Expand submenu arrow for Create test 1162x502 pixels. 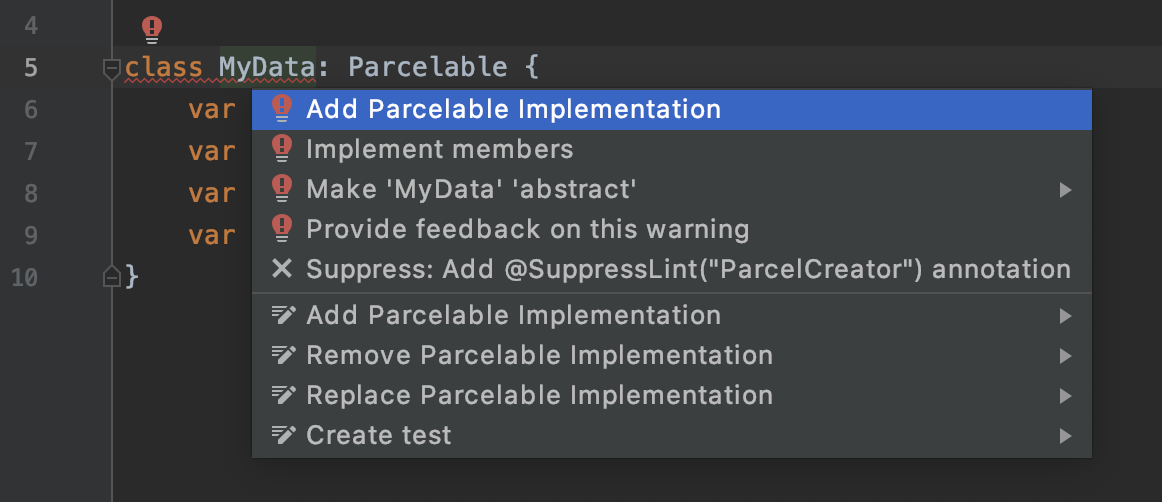click(x=1065, y=435)
